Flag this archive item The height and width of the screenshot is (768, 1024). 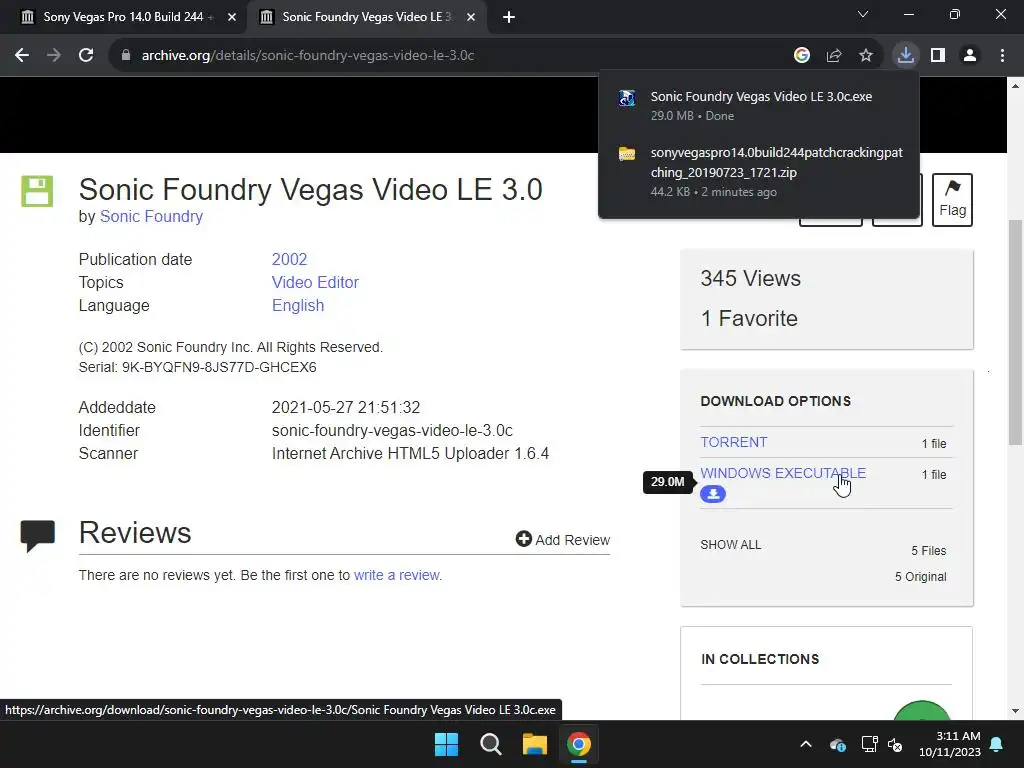(x=952, y=199)
